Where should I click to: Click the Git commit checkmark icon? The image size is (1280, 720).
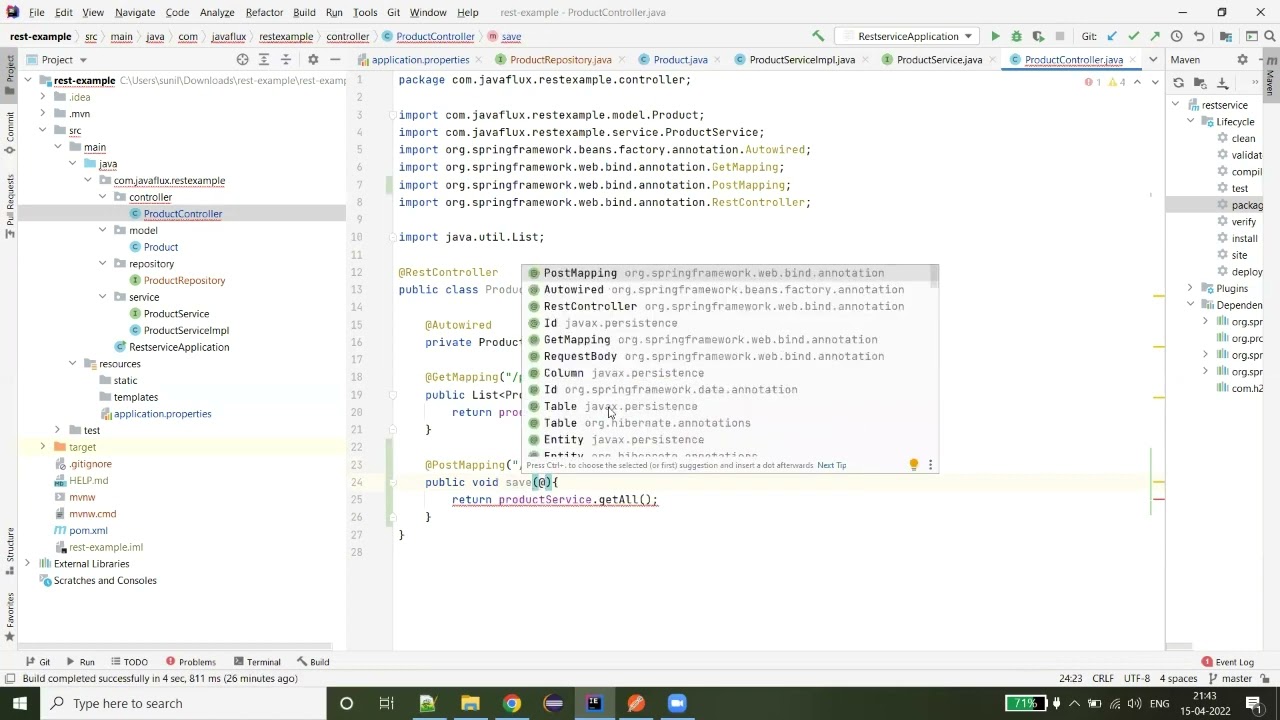[1133, 37]
